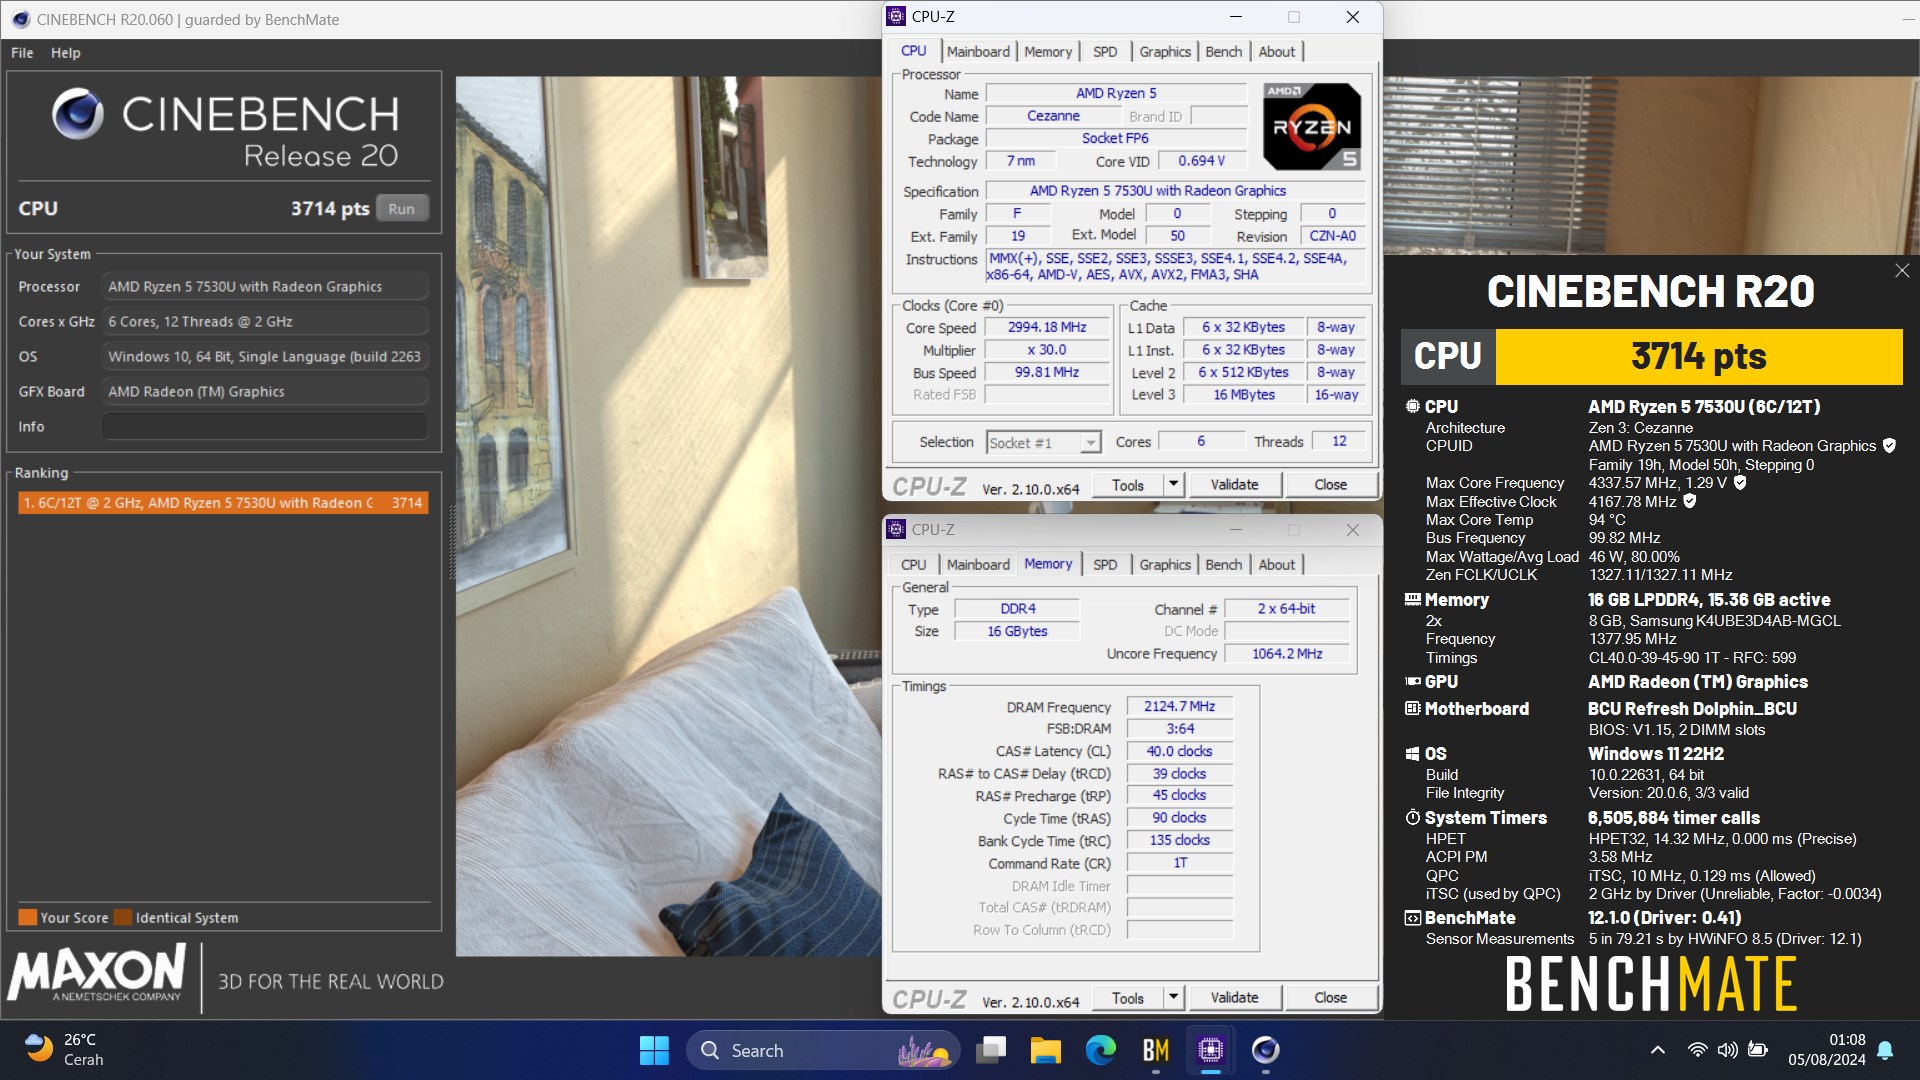This screenshot has height=1080, width=1920.
Task: Click the AMD Ryzen 5 logo in CPU-Z
Action: coord(1311,126)
